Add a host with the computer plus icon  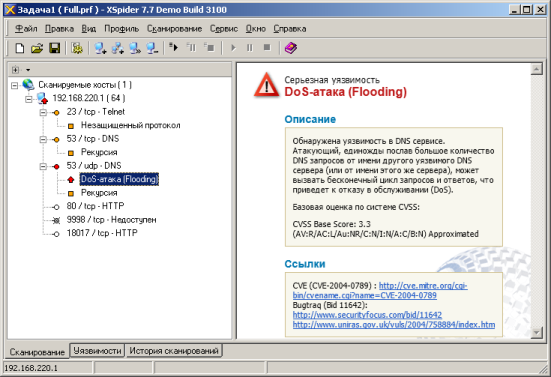pos(101,48)
